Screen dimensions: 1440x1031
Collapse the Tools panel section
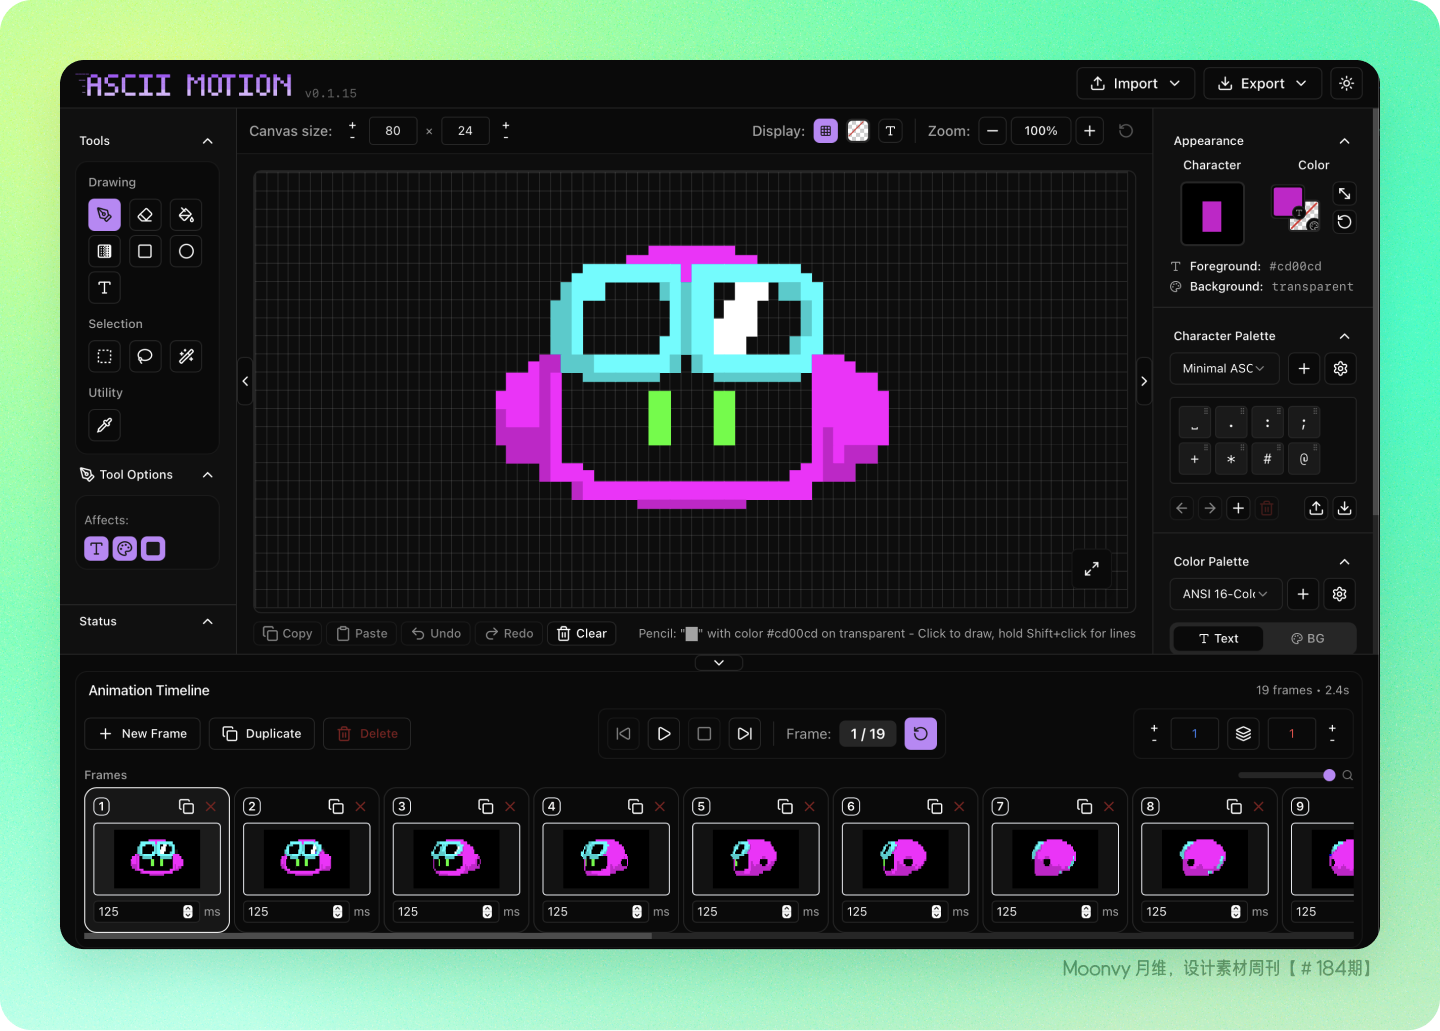click(208, 141)
